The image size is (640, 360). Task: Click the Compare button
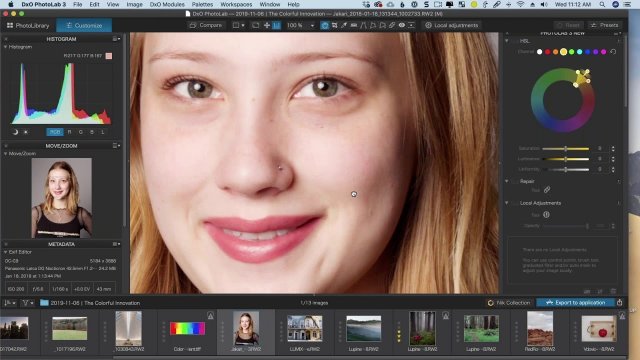pyautogui.click(x=206, y=25)
